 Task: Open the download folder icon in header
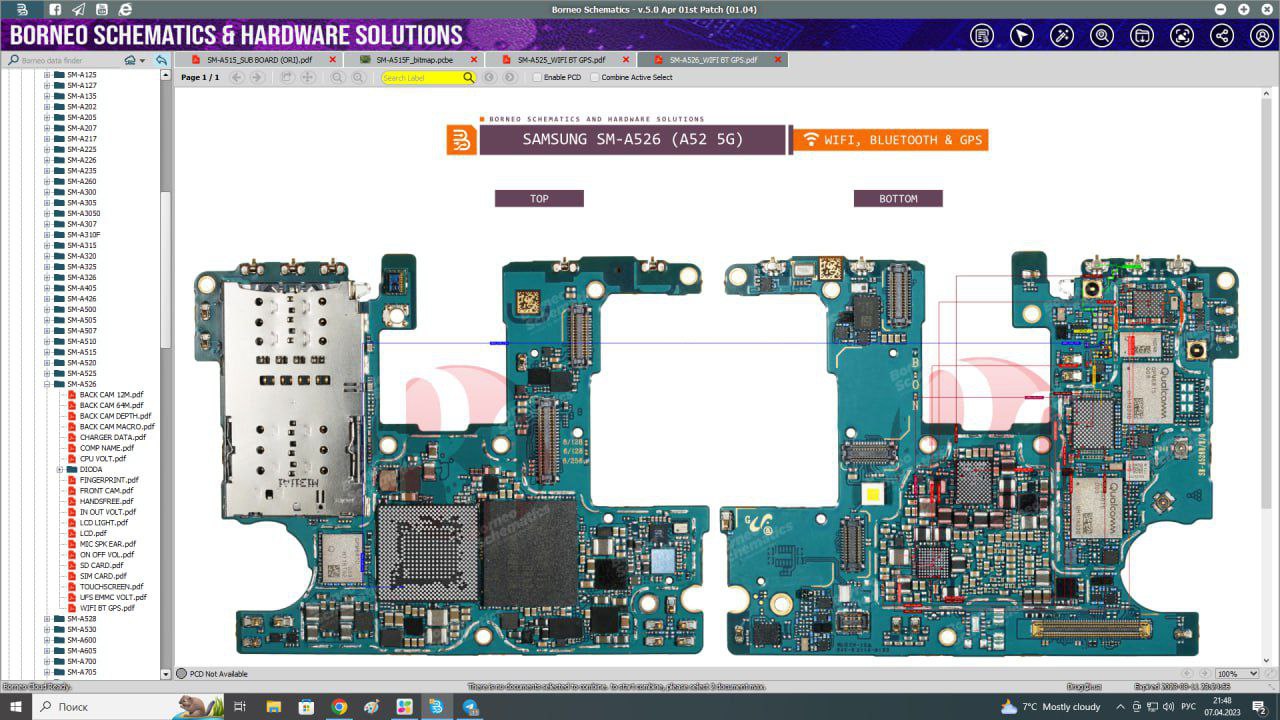[1142, 36]
